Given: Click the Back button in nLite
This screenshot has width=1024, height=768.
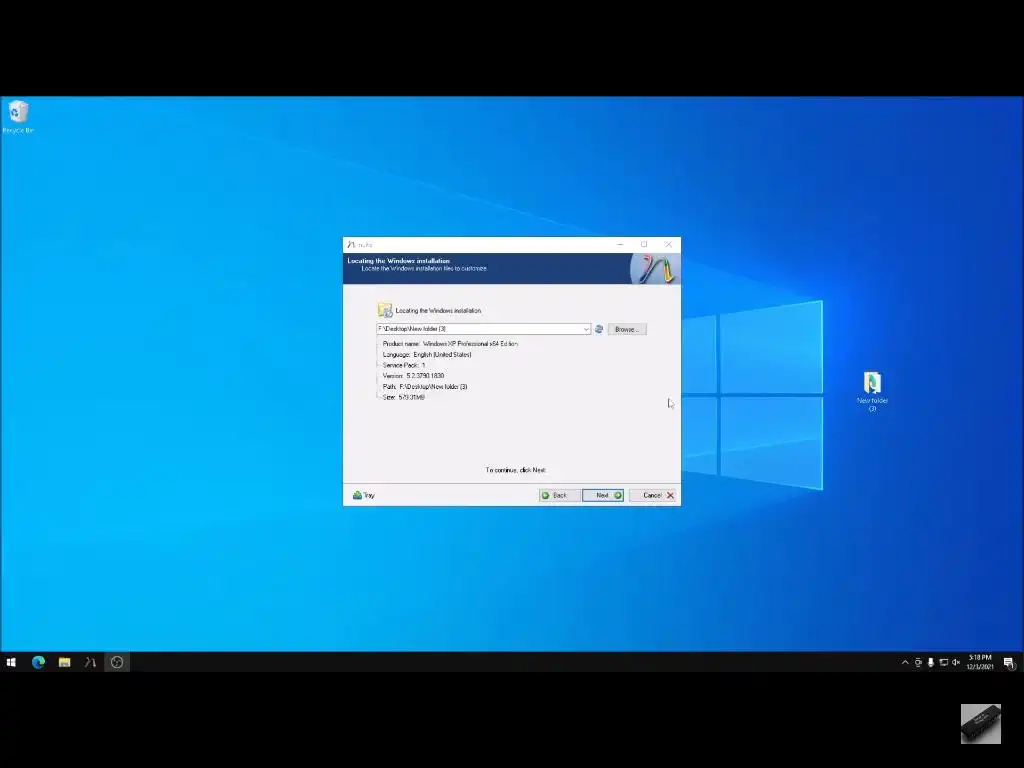Looking at the screenshot, I should point(560,495).
